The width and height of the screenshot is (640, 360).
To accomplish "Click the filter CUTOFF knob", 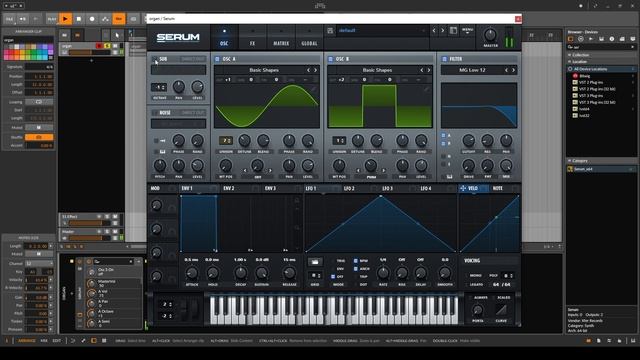I will click(469, 140).
